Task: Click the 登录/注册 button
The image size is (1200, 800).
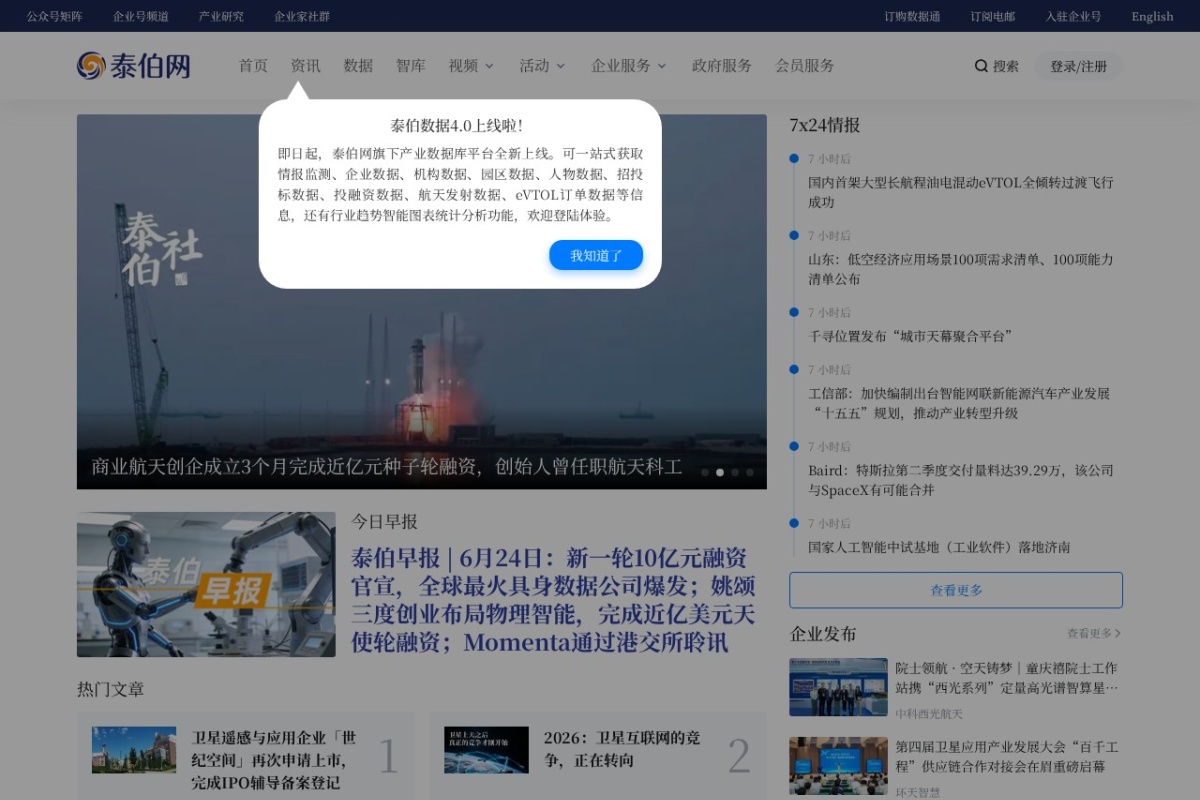Action: coord(1078,66)
